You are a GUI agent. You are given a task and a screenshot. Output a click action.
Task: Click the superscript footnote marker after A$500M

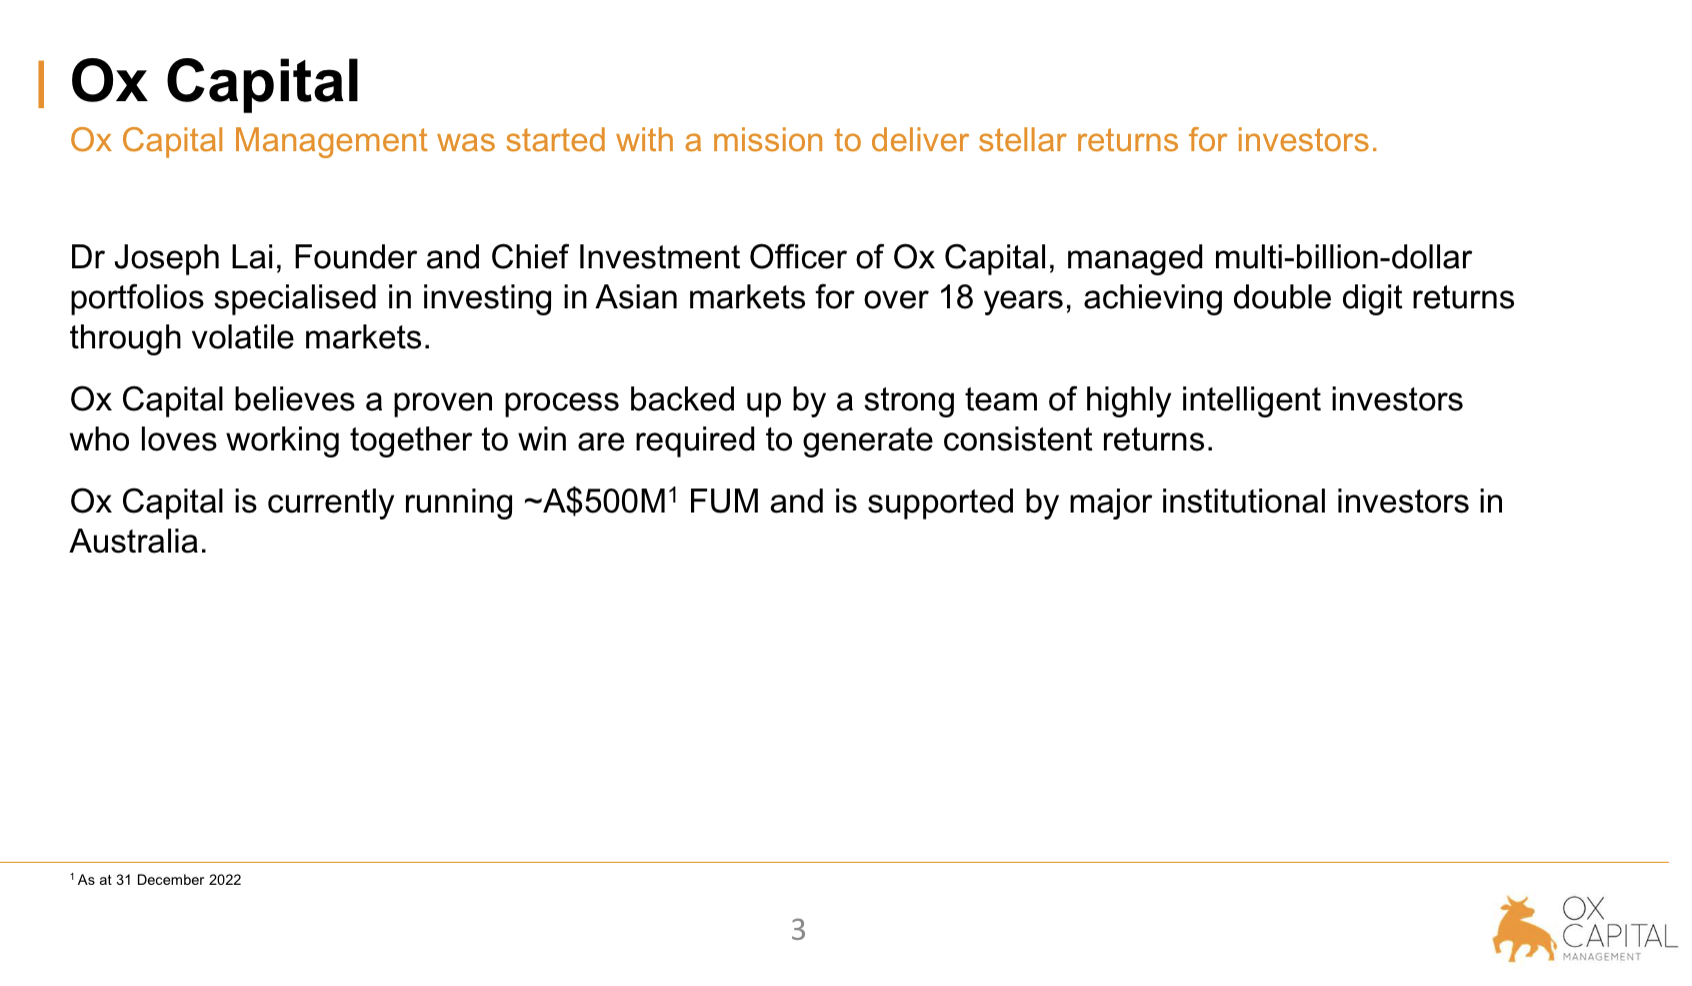673,493
